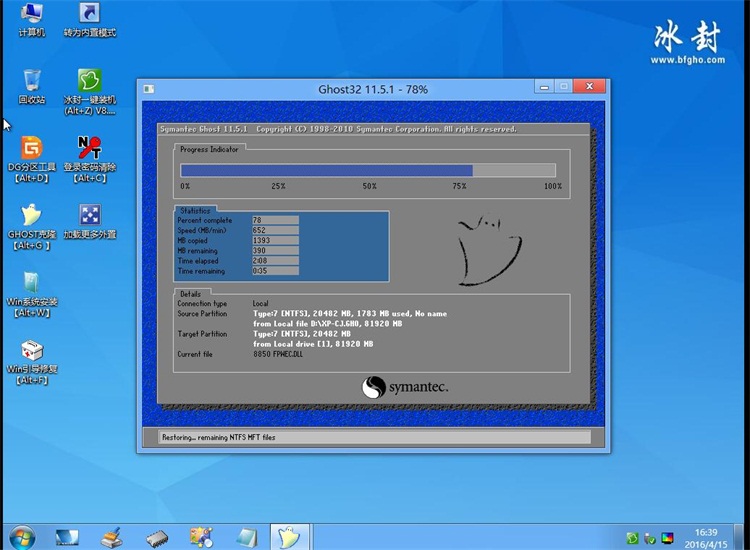Click the monitor icon in taskbar
The height and width of the screenshot is (550, 750).
pyautogui.click(x=66, y=537)
